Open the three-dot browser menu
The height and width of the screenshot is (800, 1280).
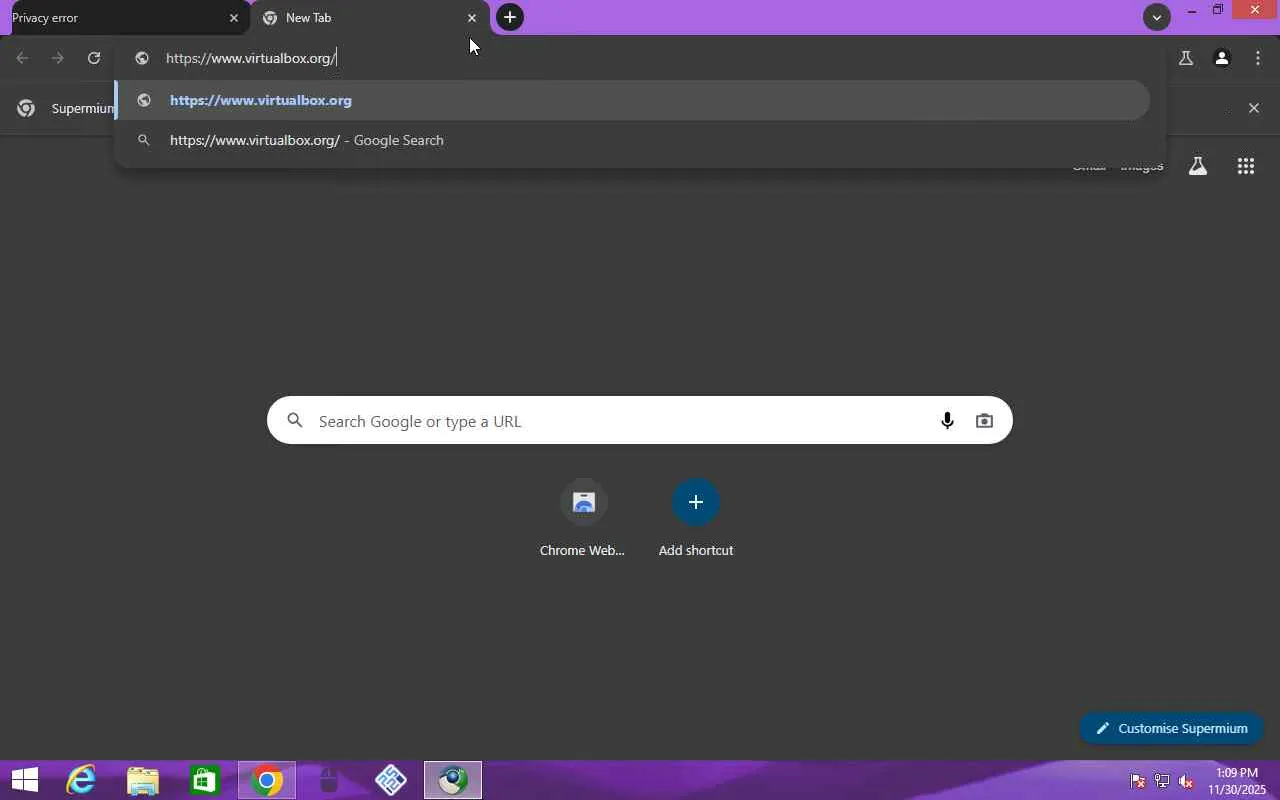tap(1258, 58)
